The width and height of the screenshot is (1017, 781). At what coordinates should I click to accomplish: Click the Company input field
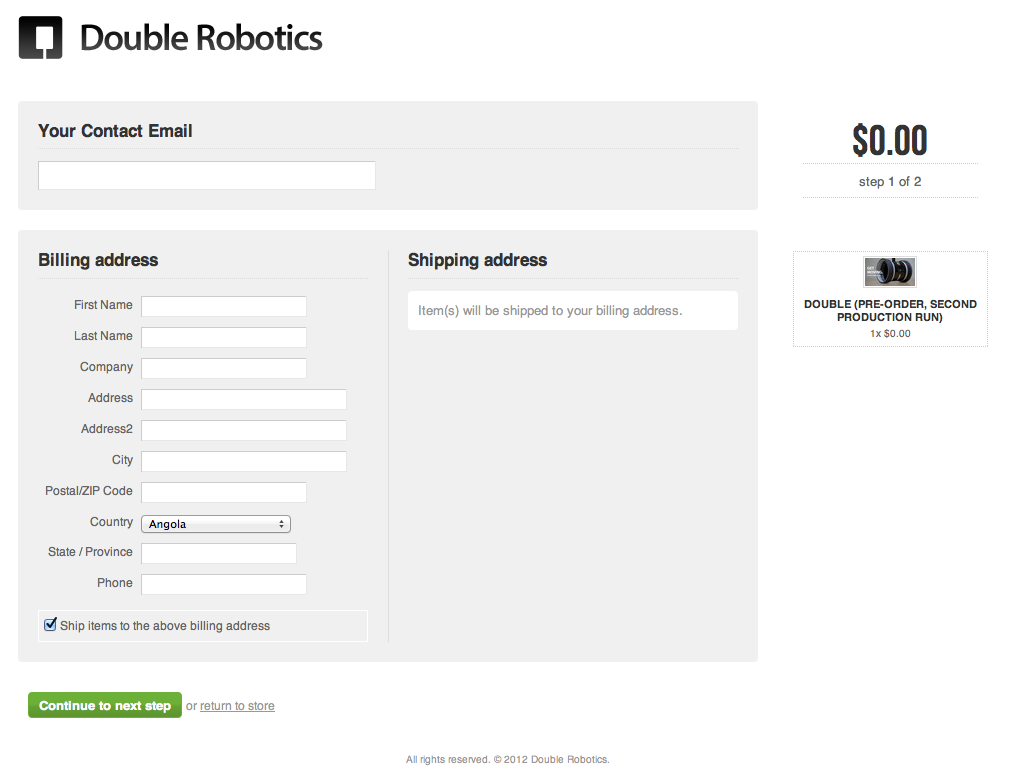224,368
